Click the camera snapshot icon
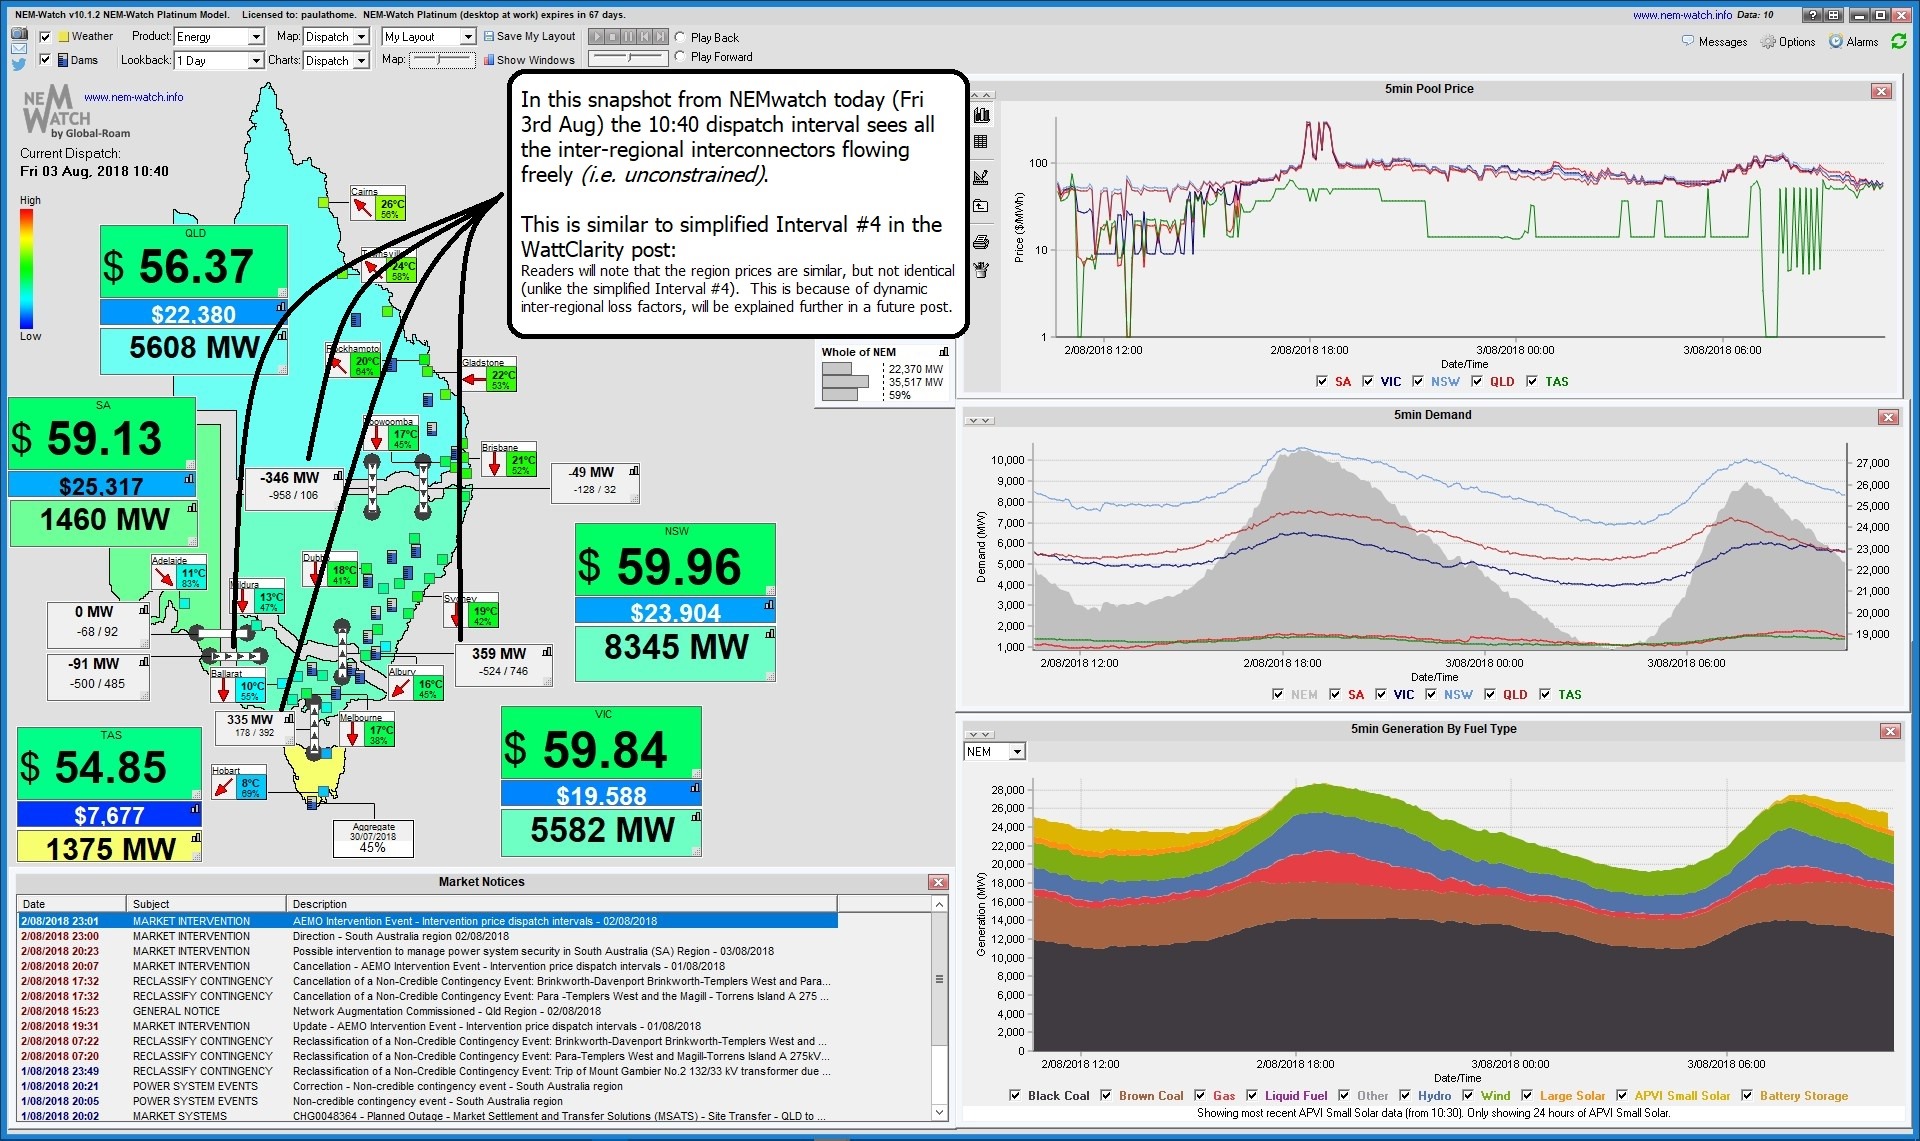This screenshot has width=1920, height=1141. [x=19, y=33]
